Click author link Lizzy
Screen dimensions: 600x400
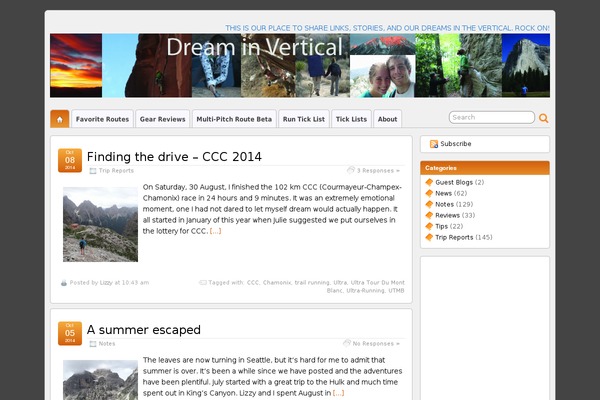point(106,283)
